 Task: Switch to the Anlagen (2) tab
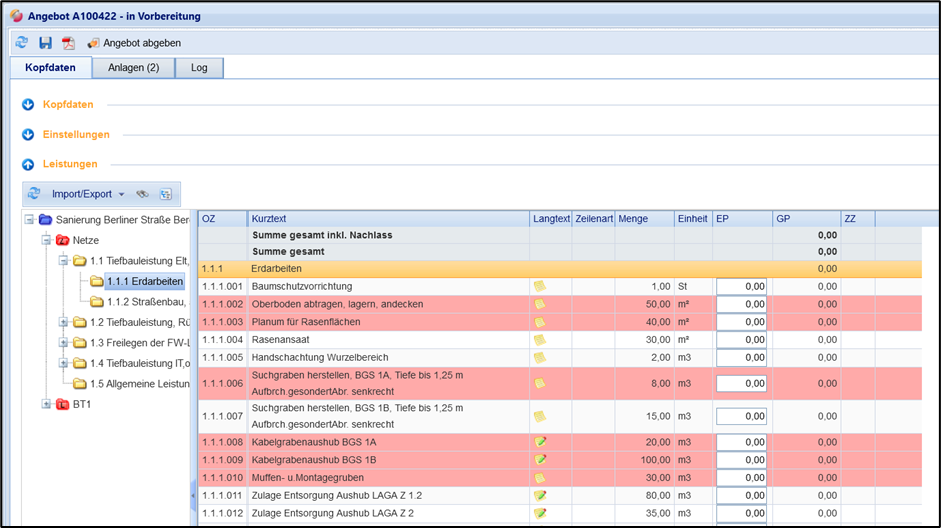point(133,68)
